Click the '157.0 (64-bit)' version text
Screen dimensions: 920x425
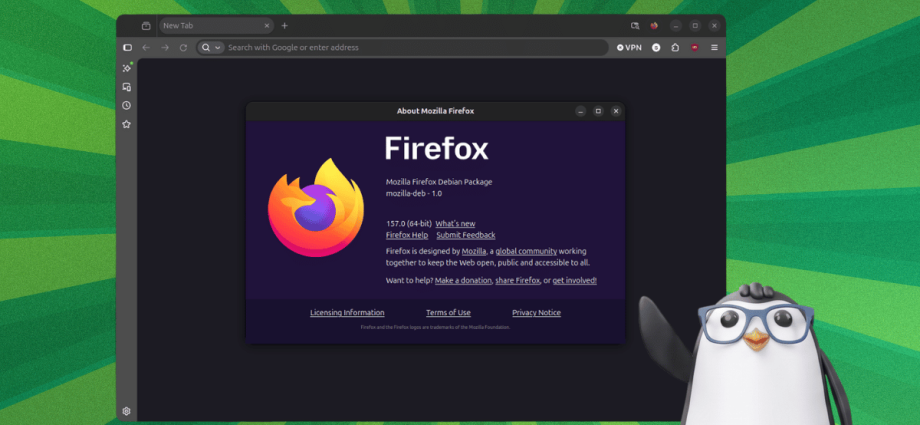(409, 224)
